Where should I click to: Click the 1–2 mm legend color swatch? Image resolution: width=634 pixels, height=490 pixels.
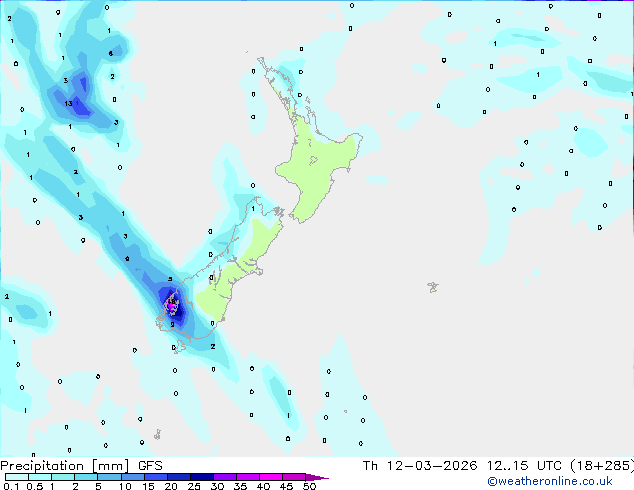63,477
